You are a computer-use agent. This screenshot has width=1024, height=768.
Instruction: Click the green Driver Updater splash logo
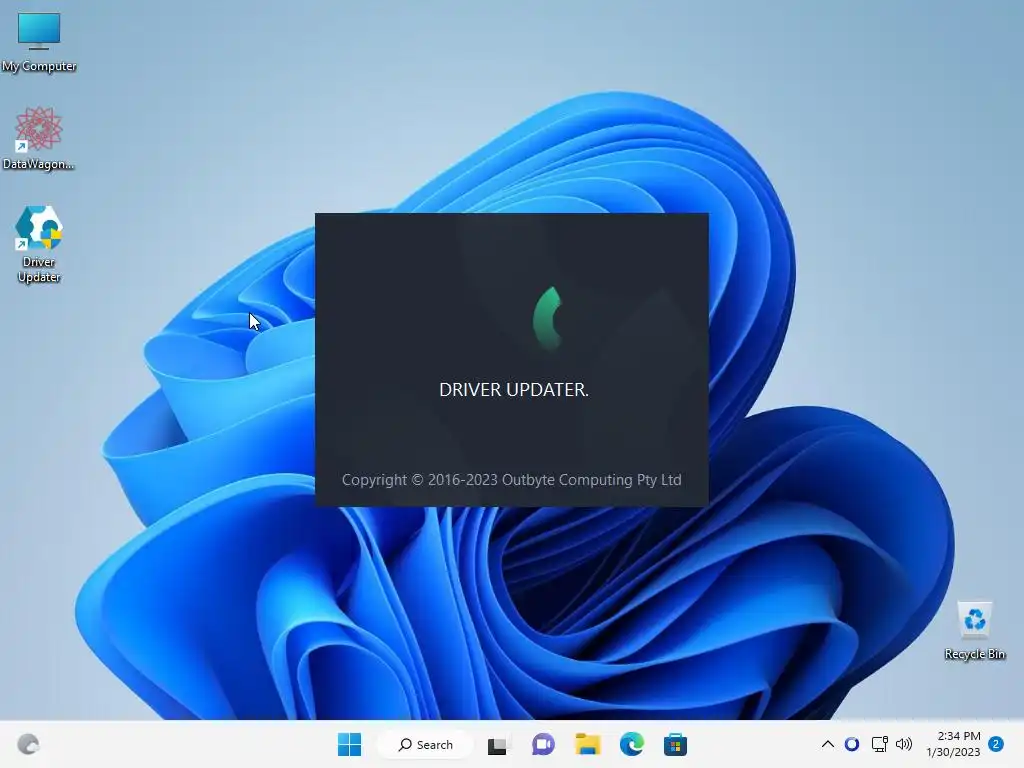pyautogui.click(x=547, y=318)
